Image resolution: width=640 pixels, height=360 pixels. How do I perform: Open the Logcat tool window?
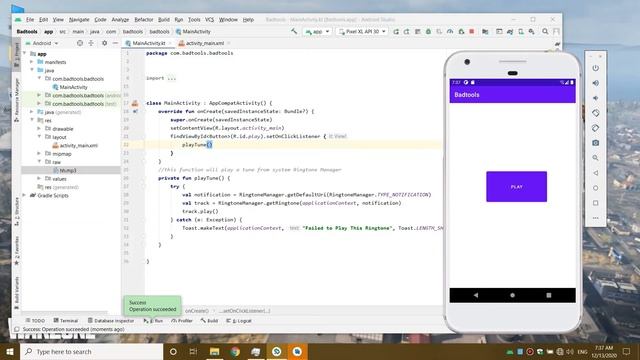(x=239, y=321)
